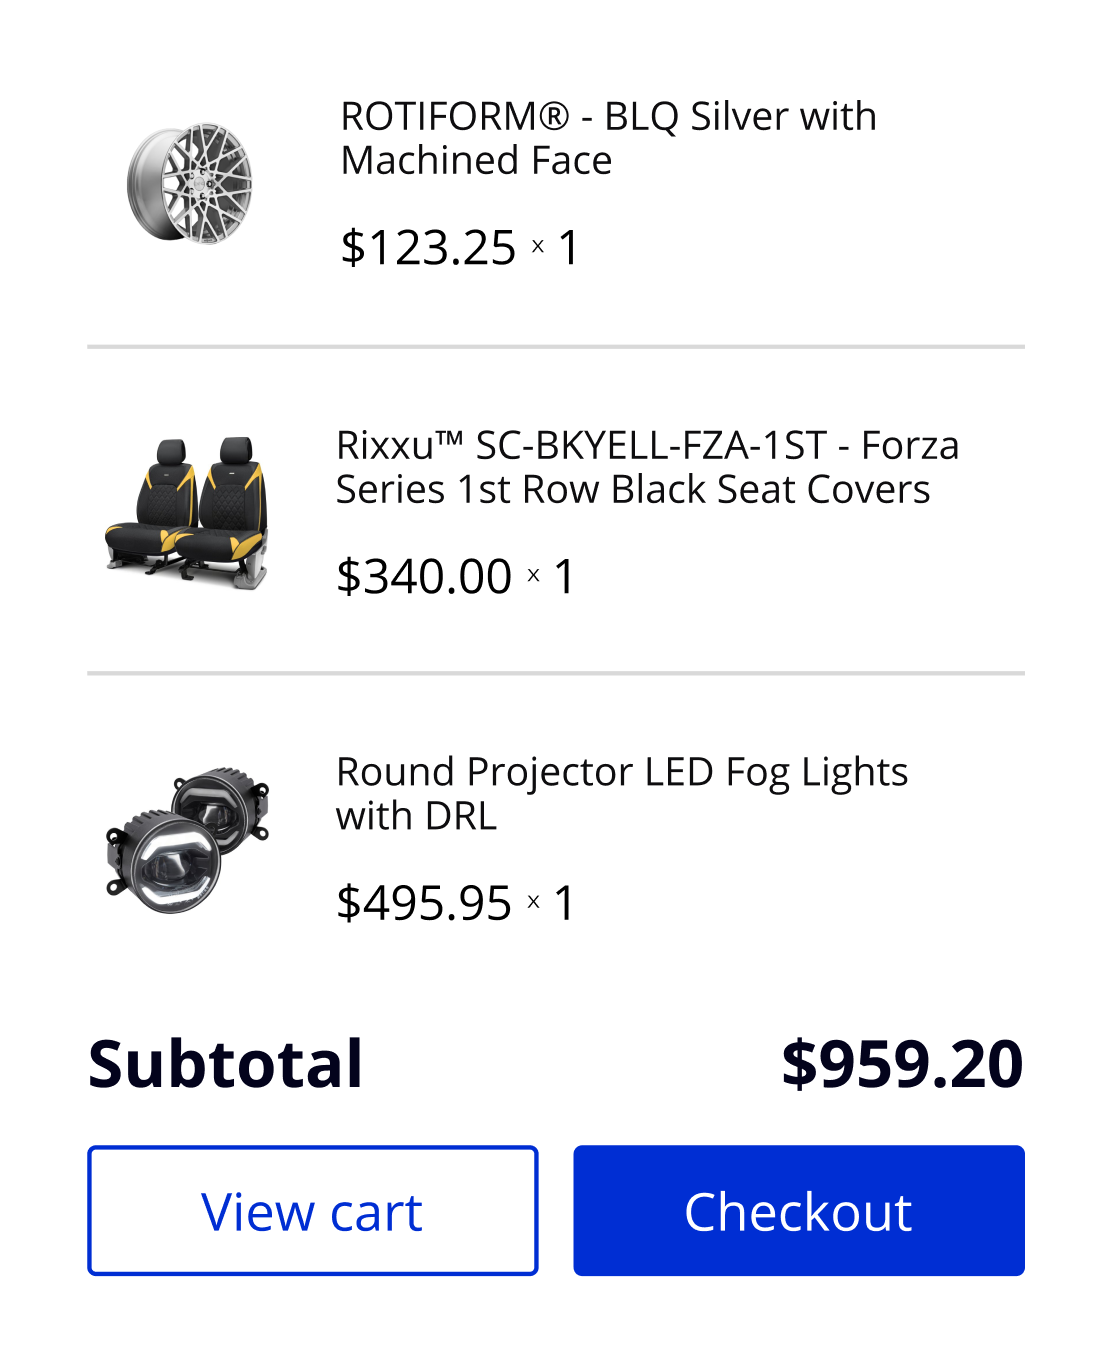Click the $340.00 seat covers price
Image resolution: width=1120 pixels, height=1364 pixels.
(424, 577)
